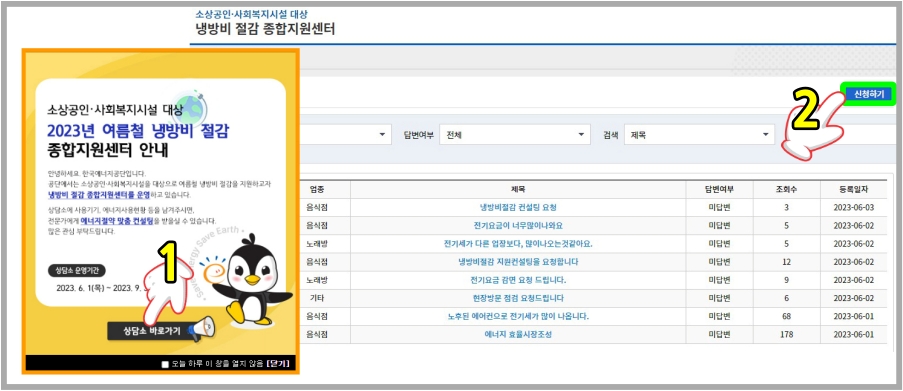The image size is (903, 391).
Task: Click the 상담소 바로가기 button in popup
Action: [x=152, y=331]
